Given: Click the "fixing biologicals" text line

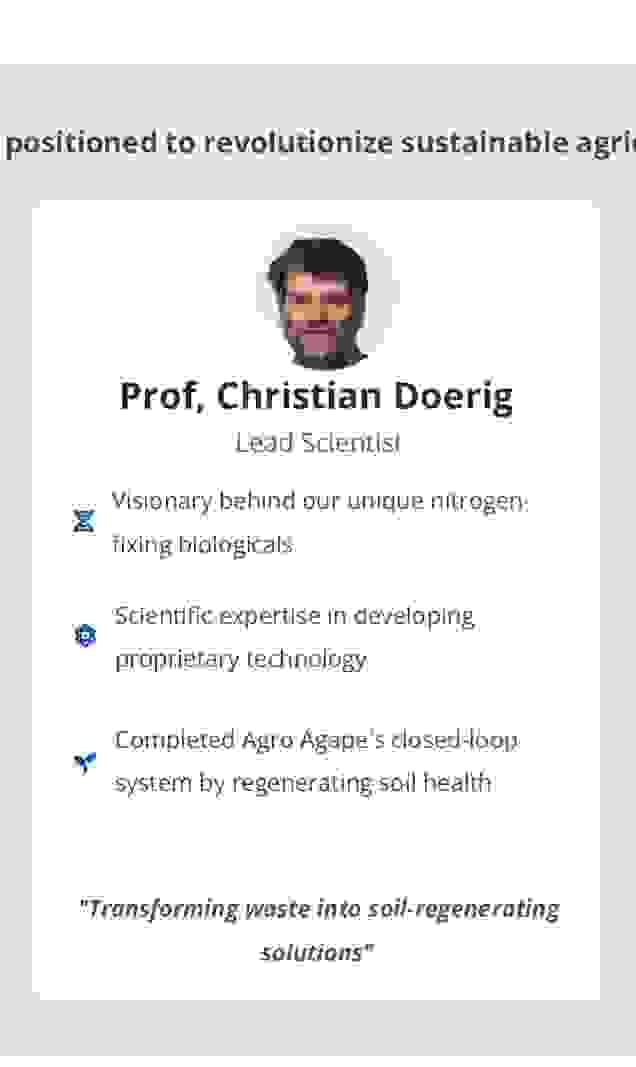Looking at the screenshot, I should [x=202, y=545].
